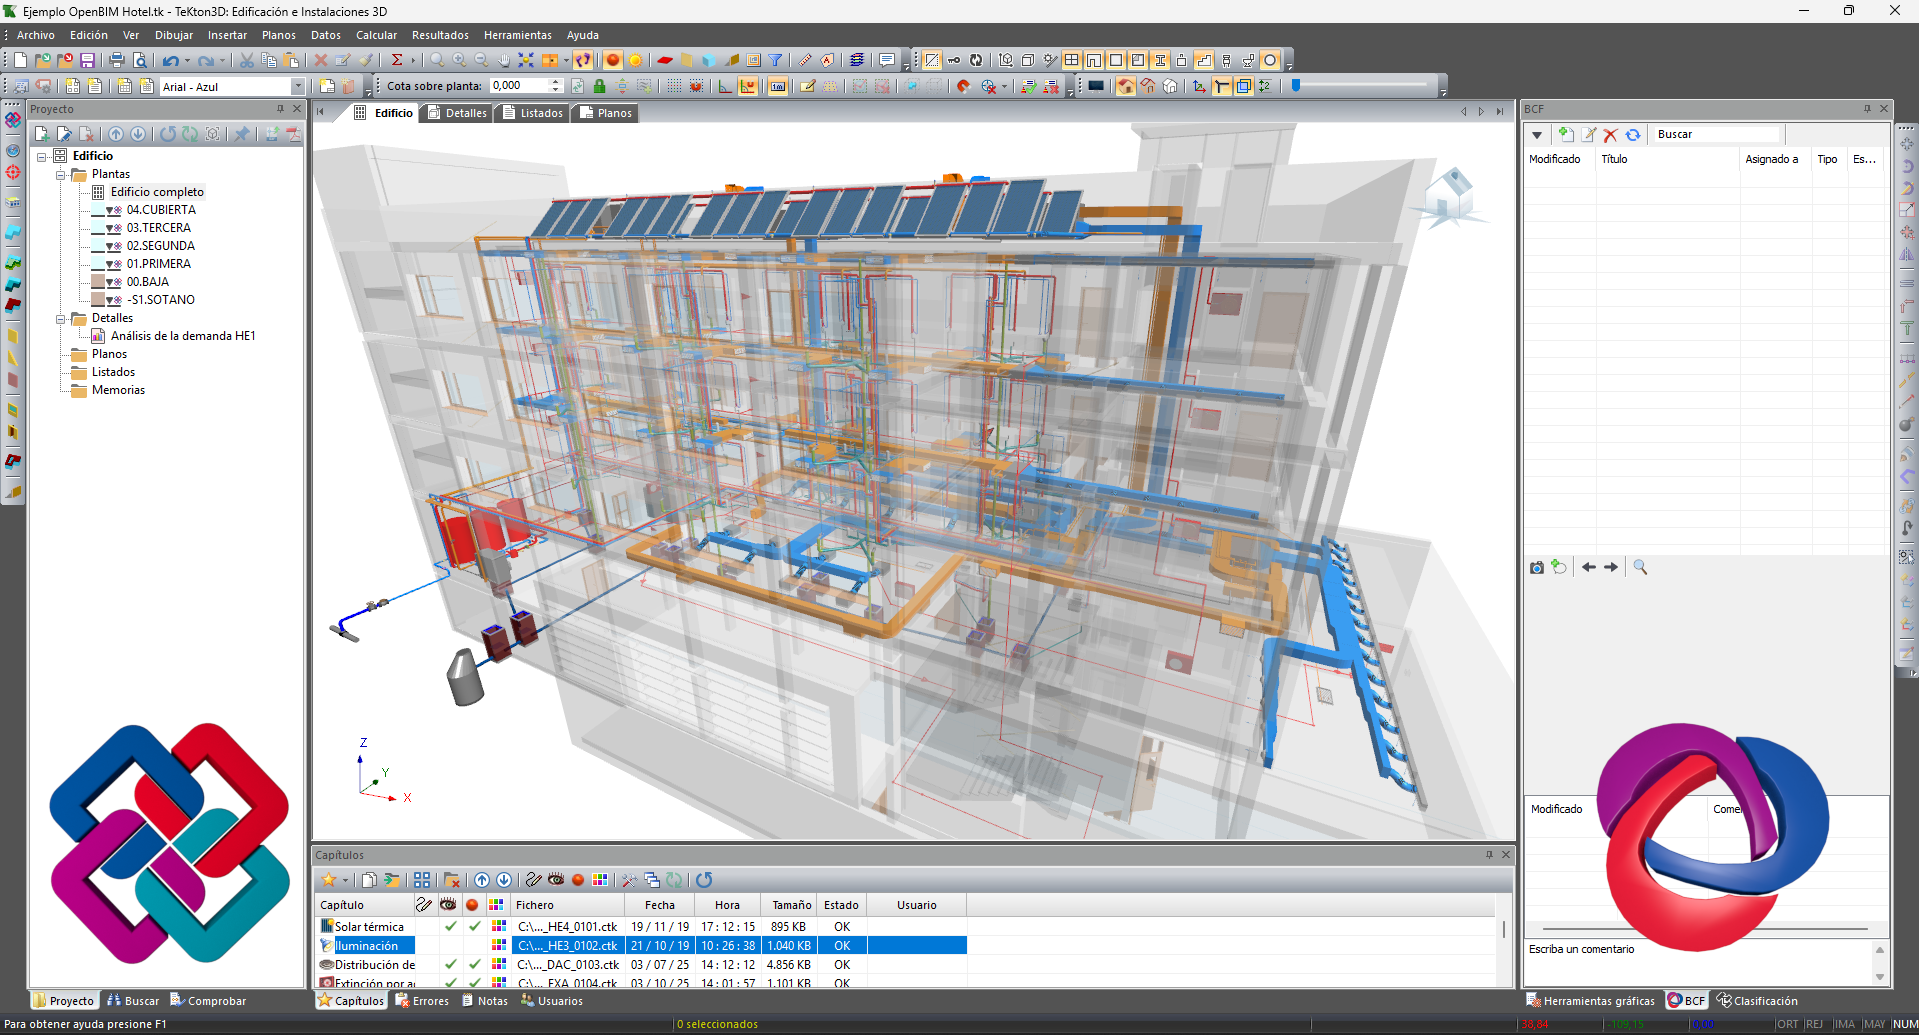The width and height of the screenshot is (1919, 1035).
Task: Click the red X delete icon in BCF panel
Action: click(x=1610, y=135)
